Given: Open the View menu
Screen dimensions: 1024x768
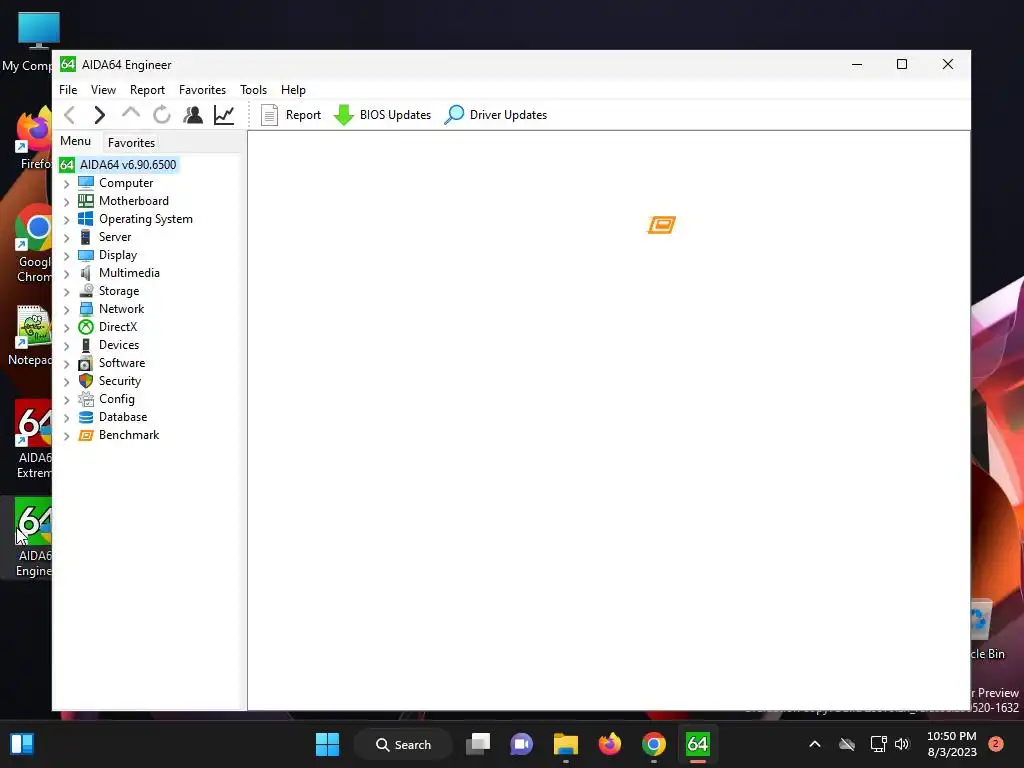Looking at the screenshot, I should [103, 89].
